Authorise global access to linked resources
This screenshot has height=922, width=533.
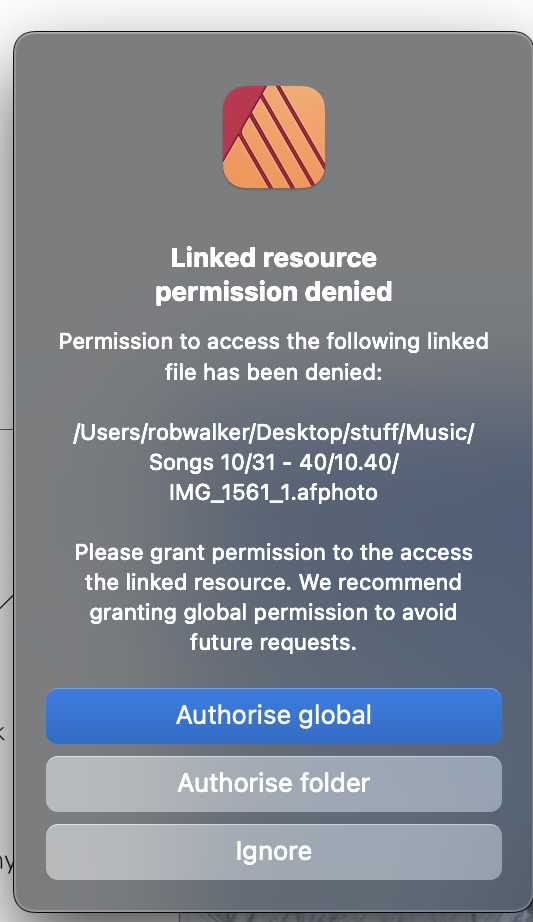pyautogui.click(x=274, y=716)
